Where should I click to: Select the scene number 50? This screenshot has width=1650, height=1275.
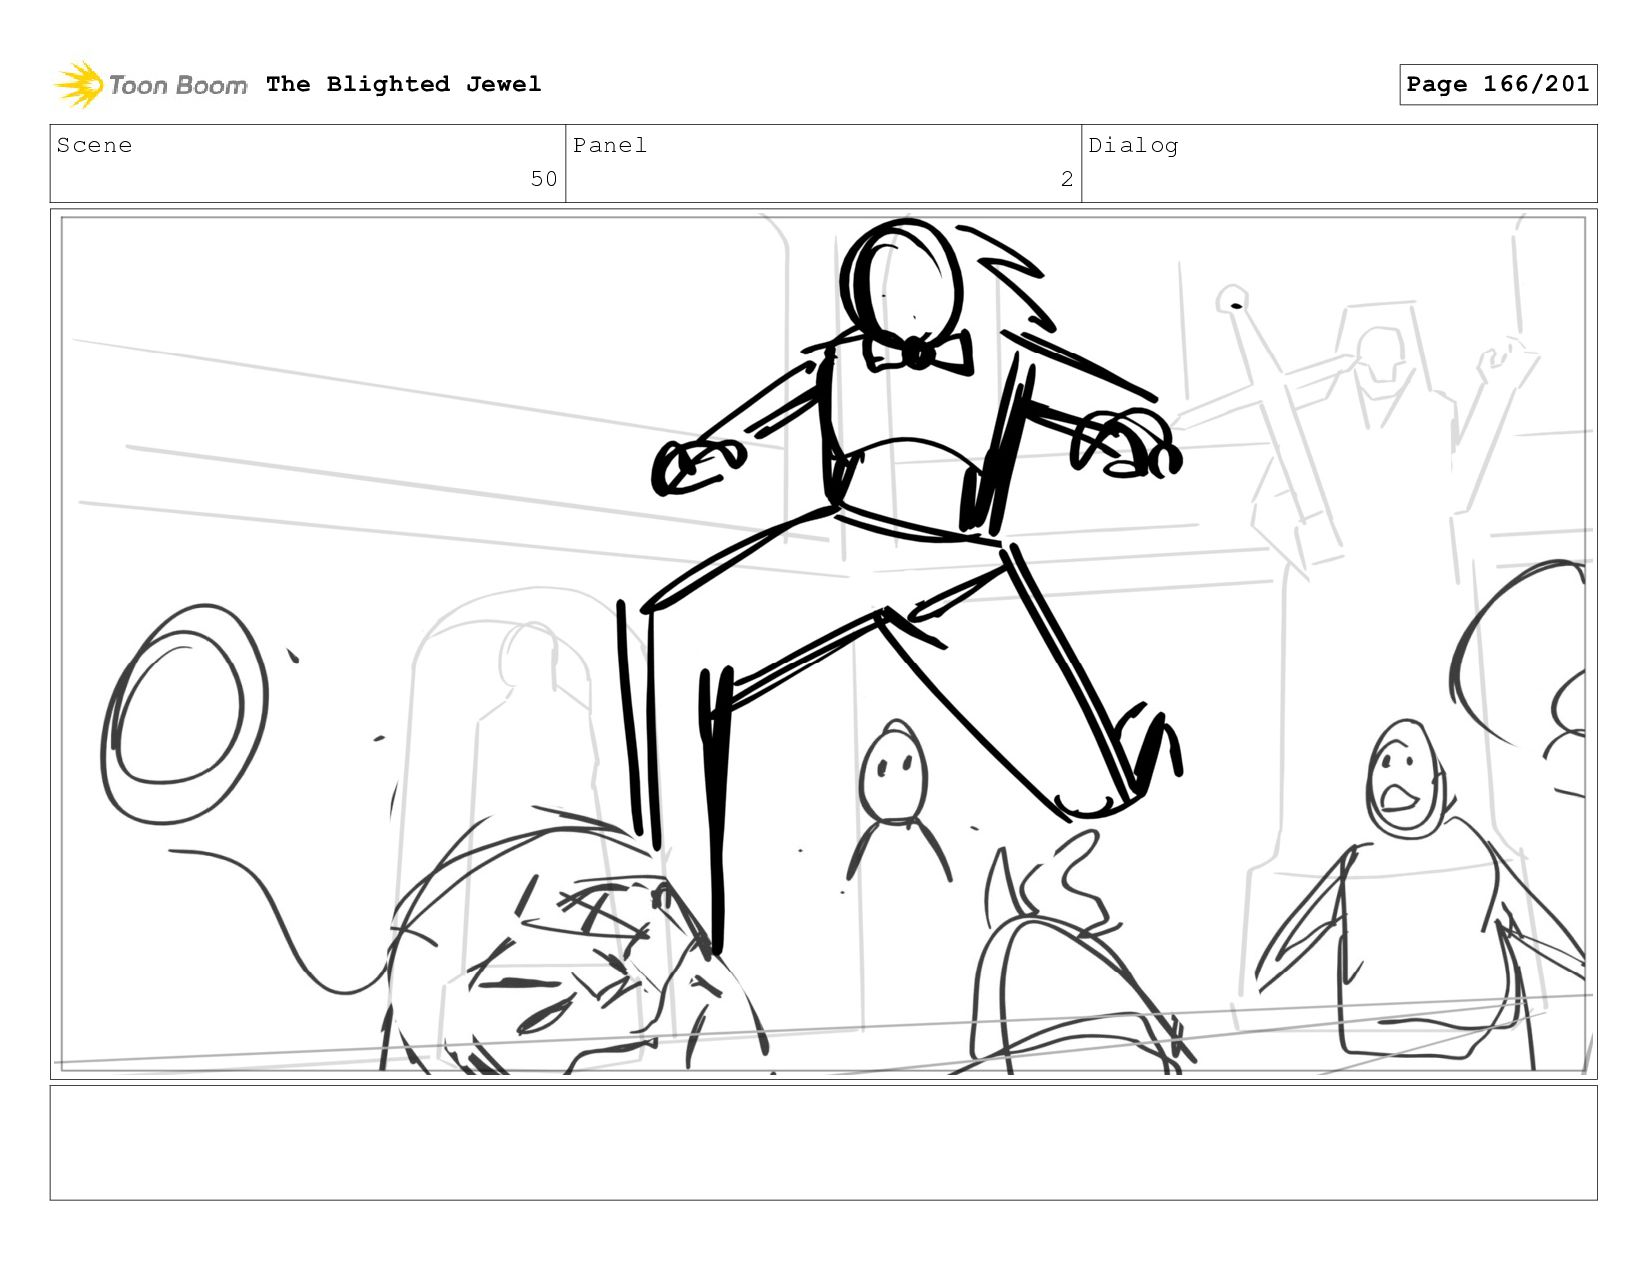coord(544,179)
